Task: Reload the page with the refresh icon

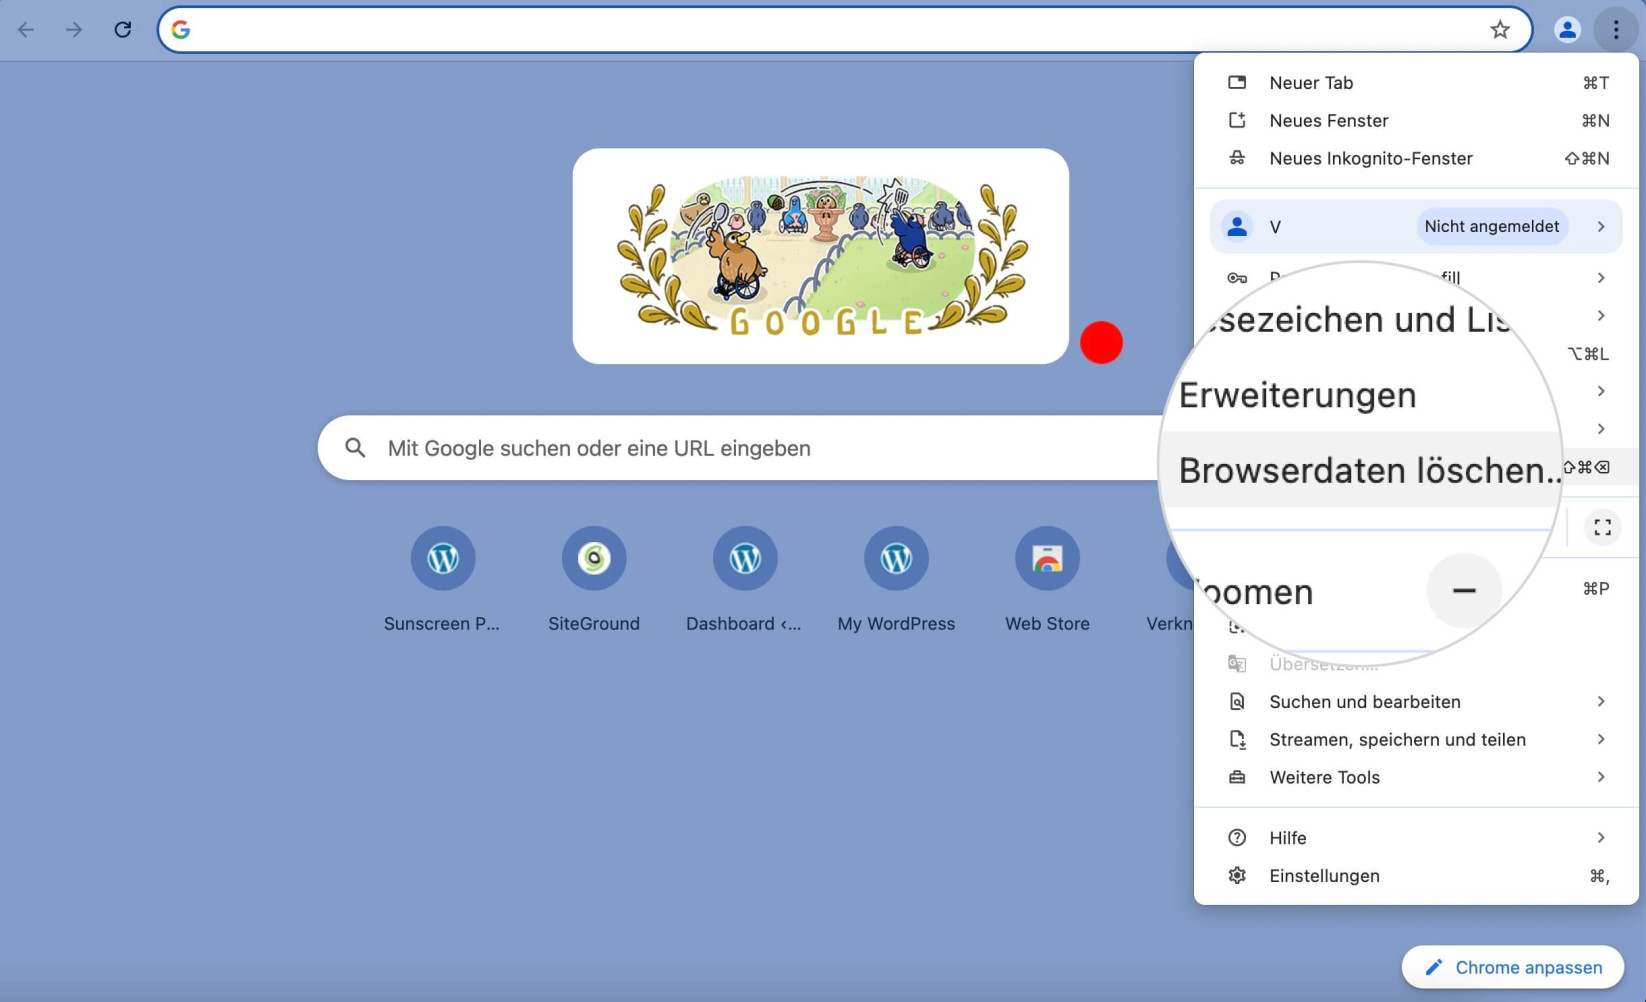Action: tap(122, 30)
